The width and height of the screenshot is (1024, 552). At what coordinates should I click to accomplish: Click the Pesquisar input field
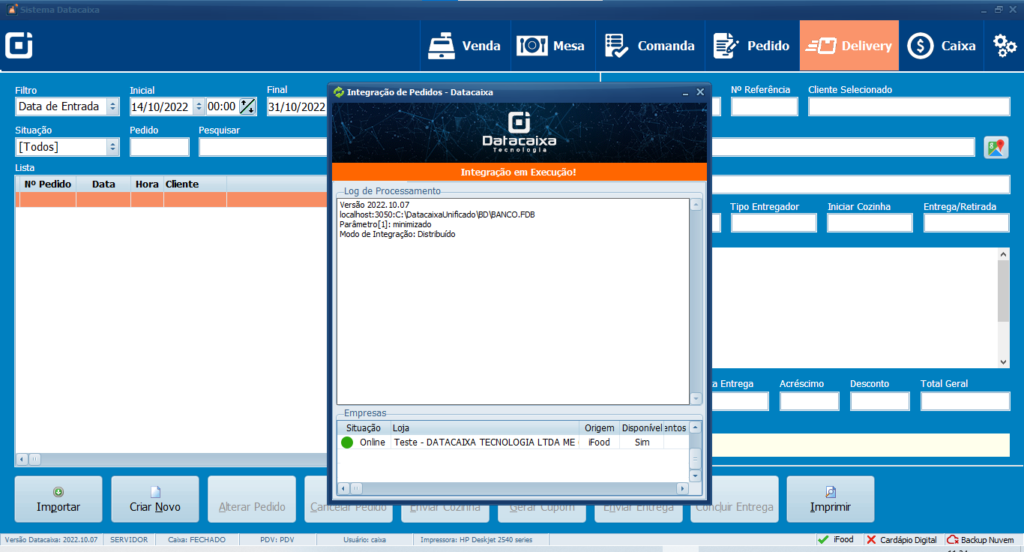tap(262, 147)
